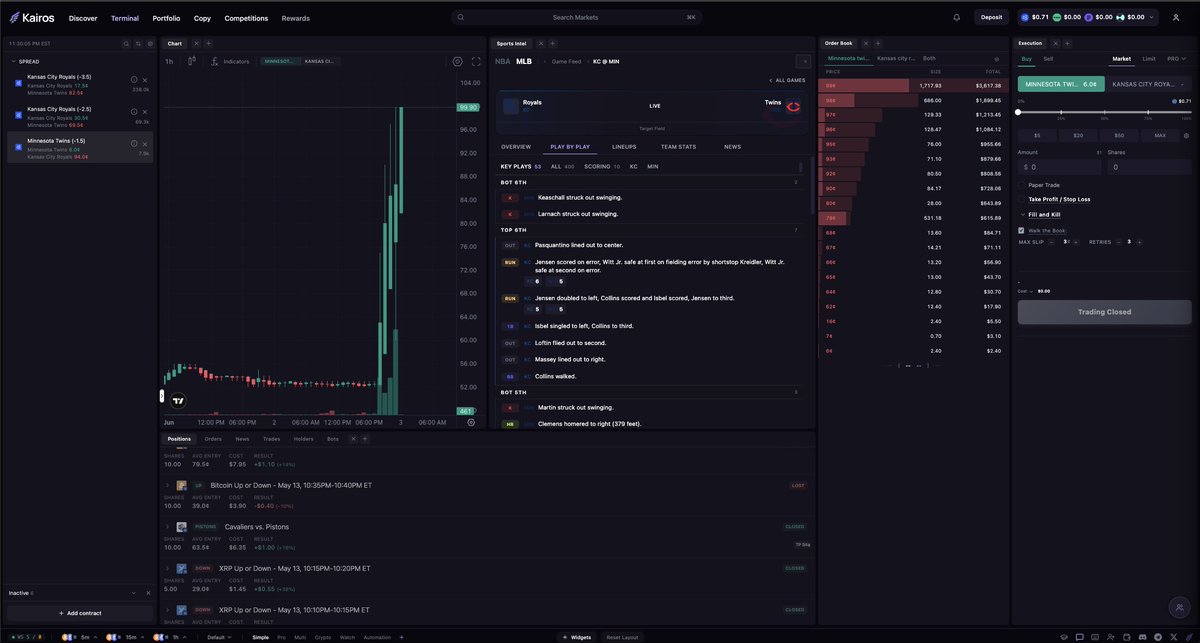
Task: Switch the order side to Sell
Action: pyautogui.click(x=1048, y=59)
